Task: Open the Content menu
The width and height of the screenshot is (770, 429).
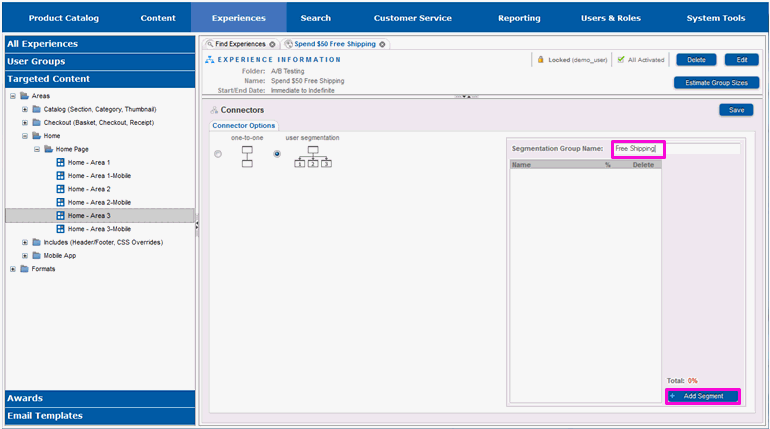Action: pos(158,18)
